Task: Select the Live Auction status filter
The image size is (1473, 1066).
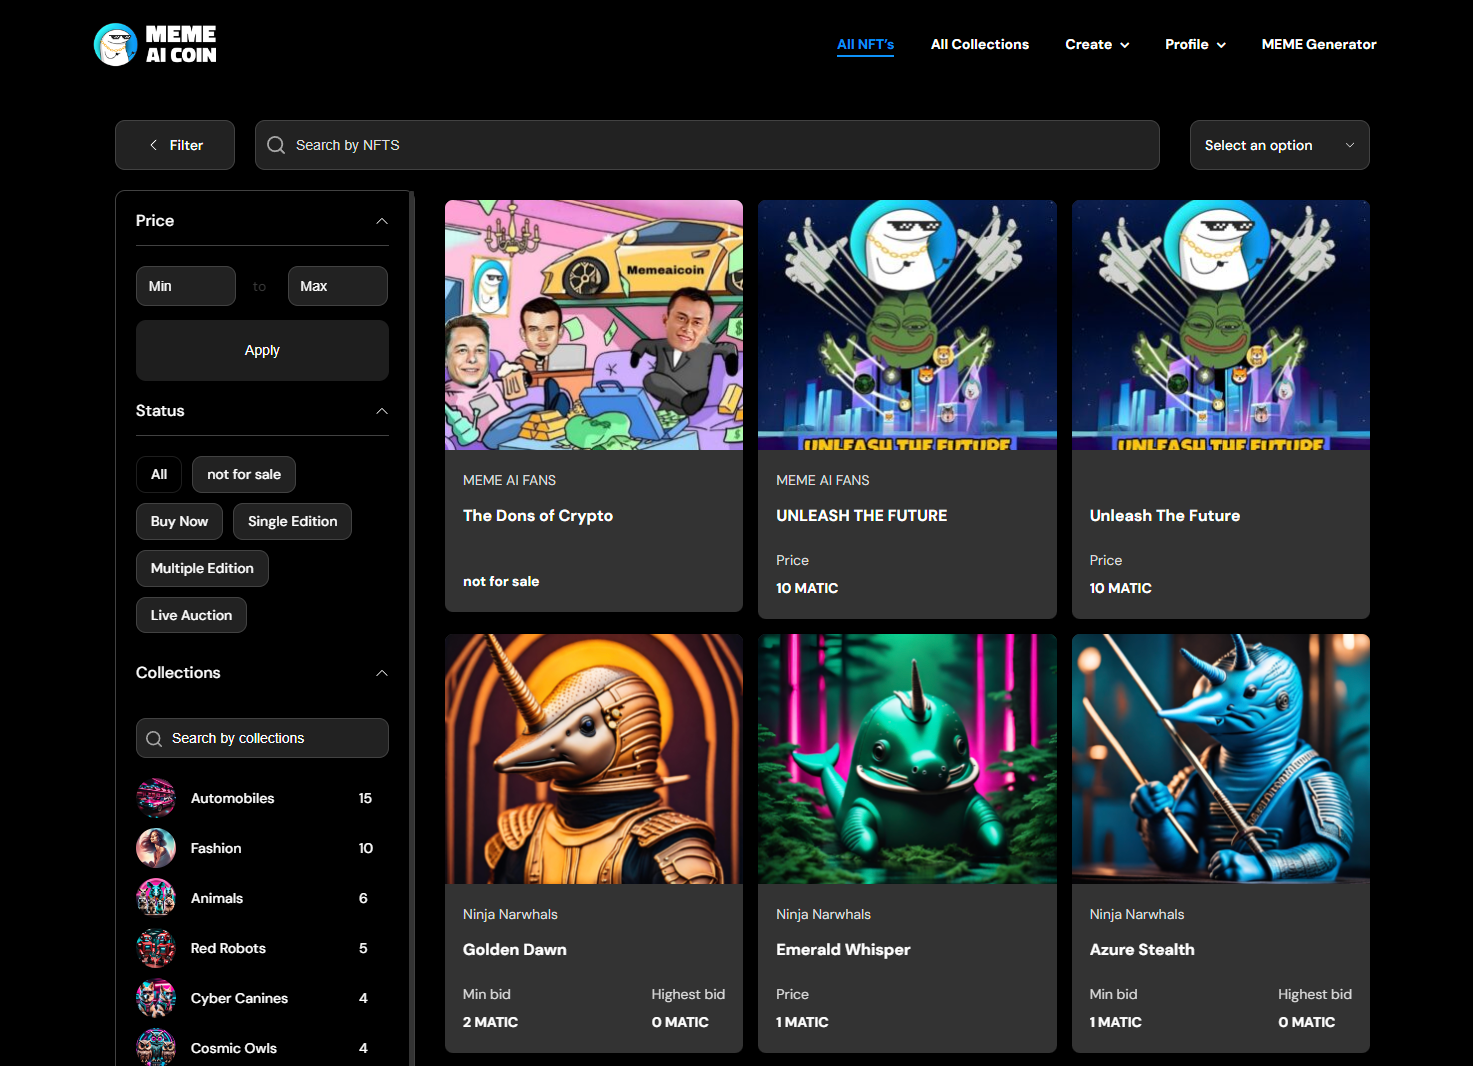Action: pos(191,615)
